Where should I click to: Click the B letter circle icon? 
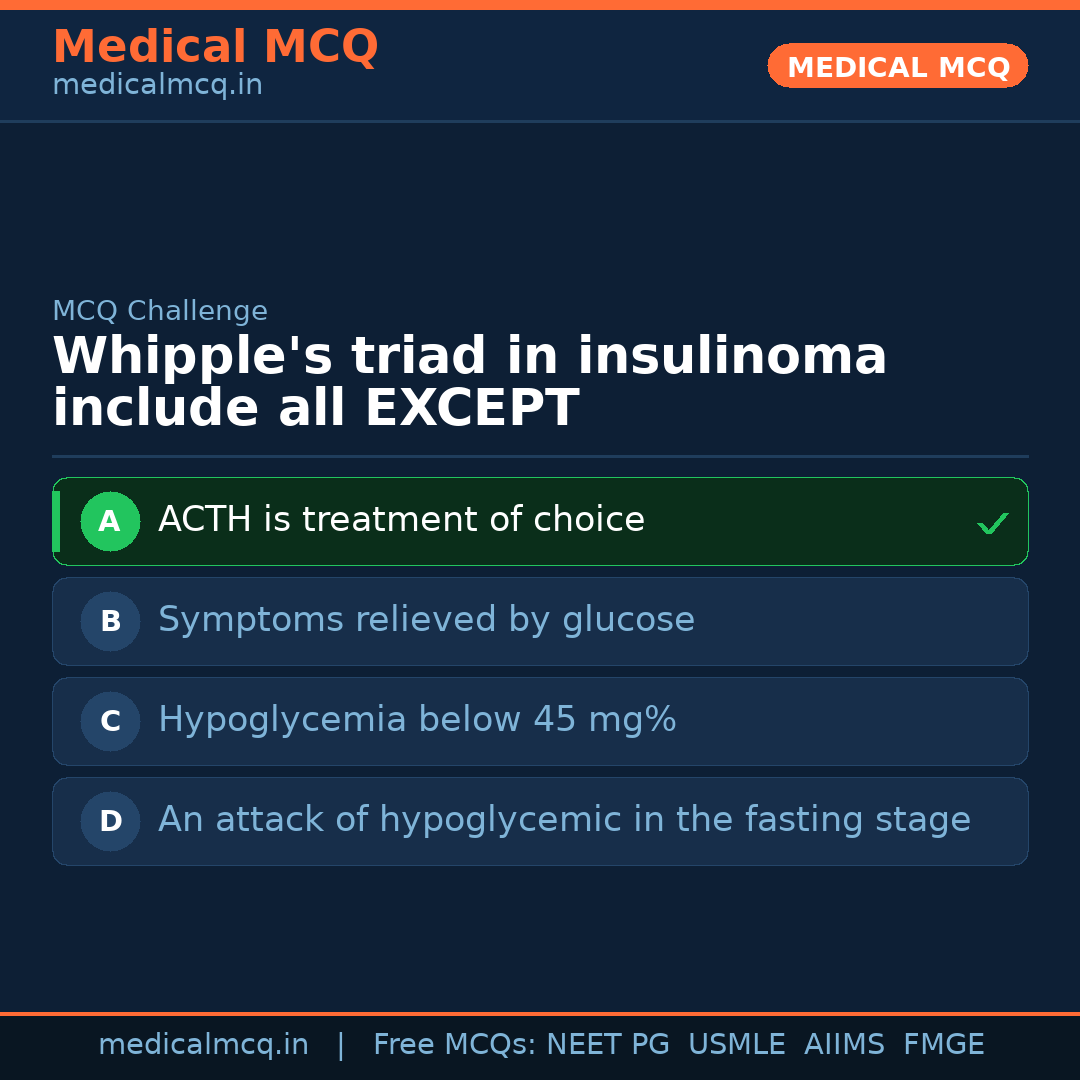click(110, 621)
